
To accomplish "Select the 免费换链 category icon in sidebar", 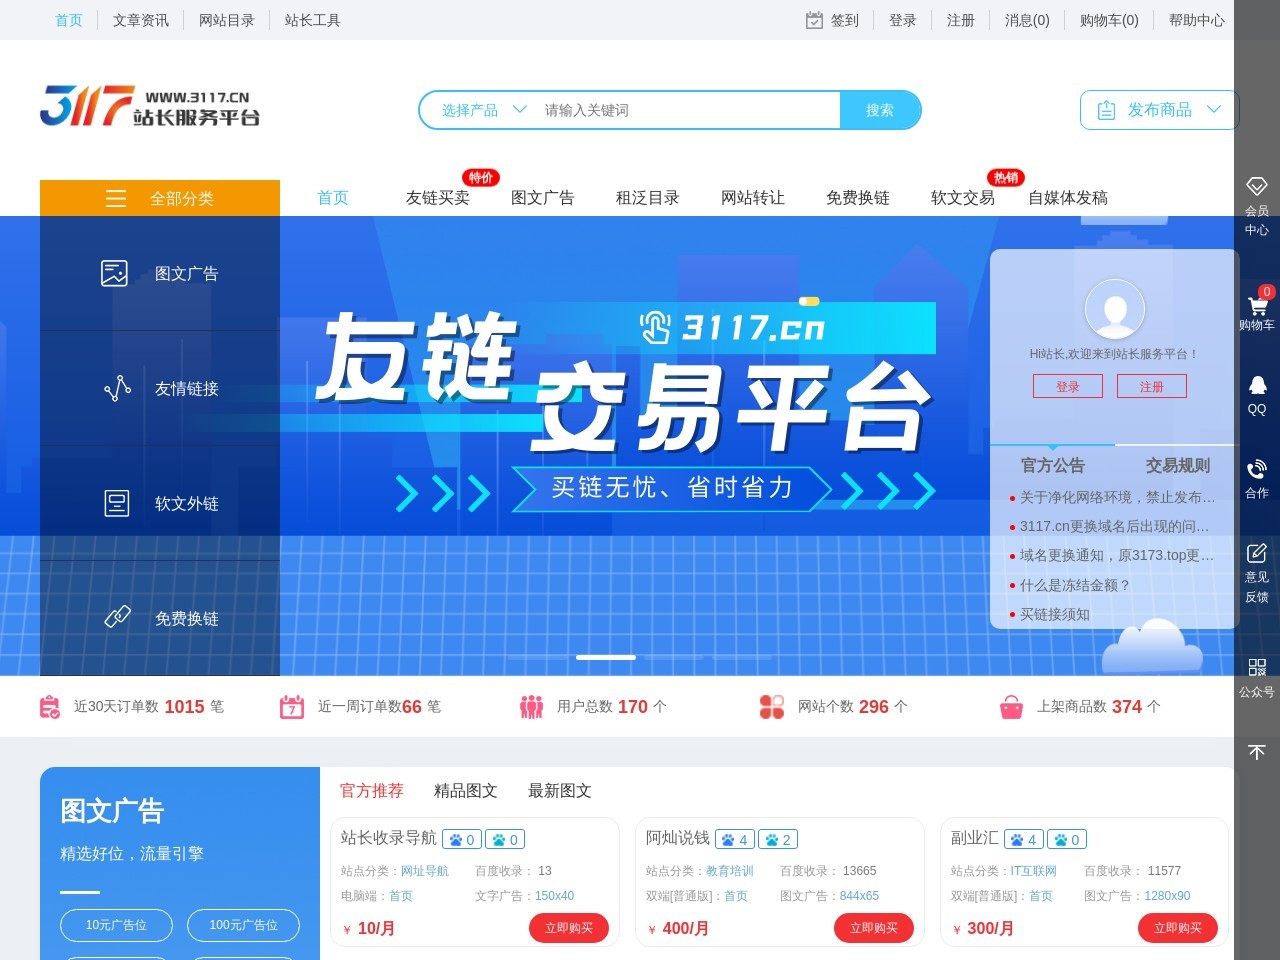I will [116, 616].
